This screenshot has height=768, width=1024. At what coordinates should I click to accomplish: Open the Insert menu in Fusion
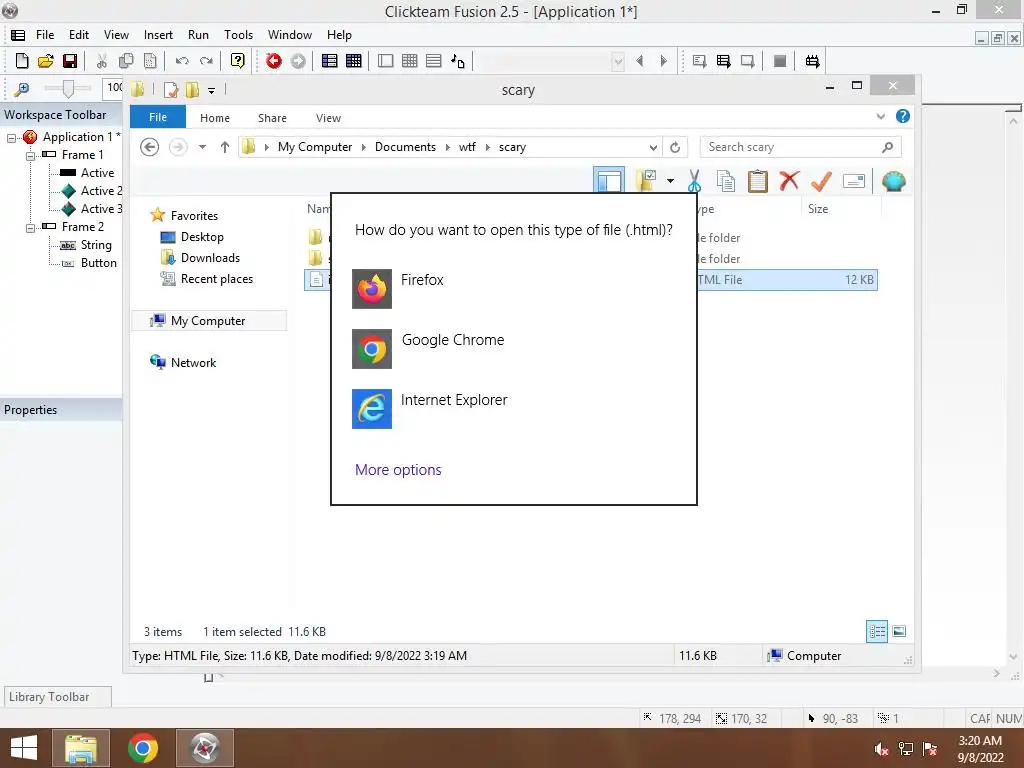pyautogui.click(x=158, y=35)
